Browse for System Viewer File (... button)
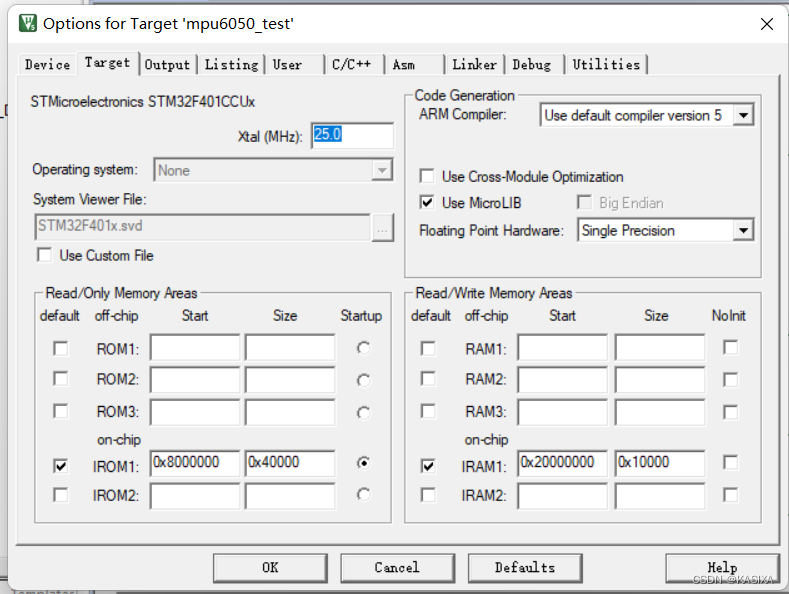 coord(382,228)
